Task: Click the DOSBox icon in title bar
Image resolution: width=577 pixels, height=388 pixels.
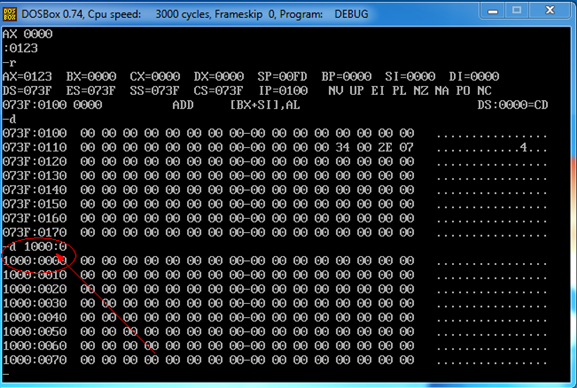Action: coord(10,14)
